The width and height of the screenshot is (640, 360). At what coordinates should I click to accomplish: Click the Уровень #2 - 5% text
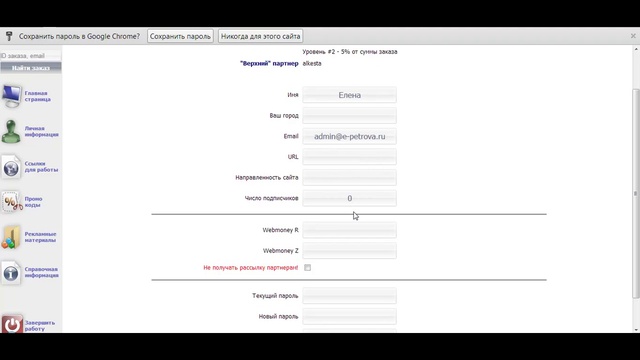tap(350, 51)
